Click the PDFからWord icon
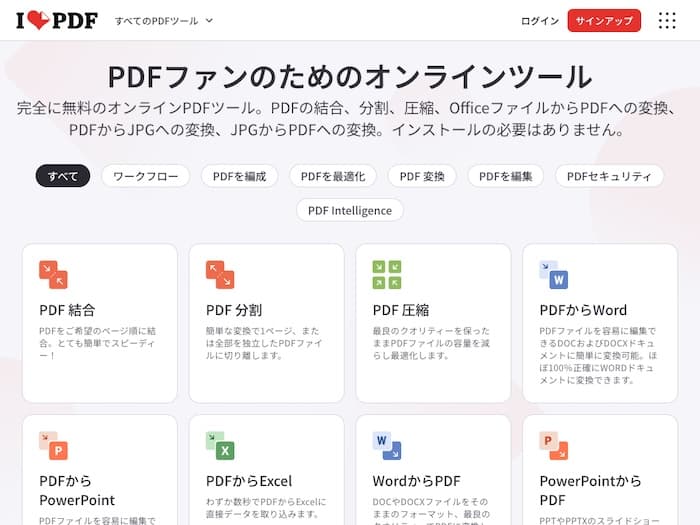Viewport: 700px width, 525px height. pyautogui.click(x=554, y=275)
